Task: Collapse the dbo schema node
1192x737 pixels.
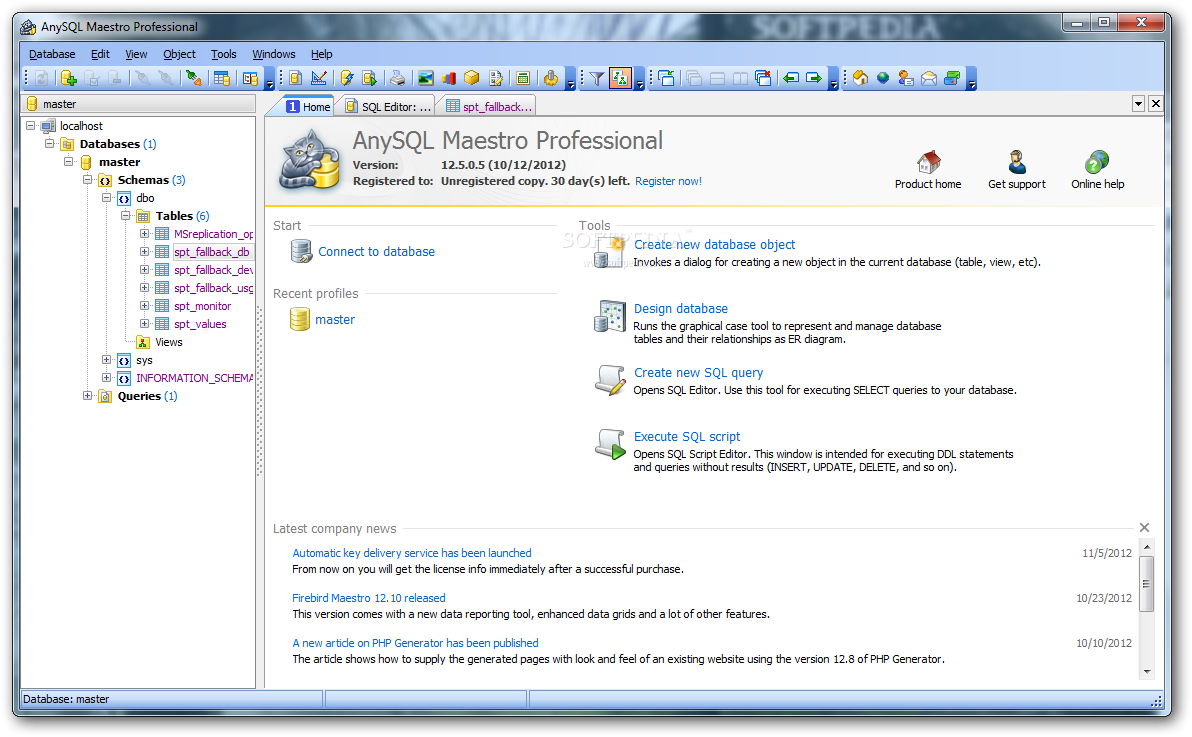Action: (x=106, y=198)
